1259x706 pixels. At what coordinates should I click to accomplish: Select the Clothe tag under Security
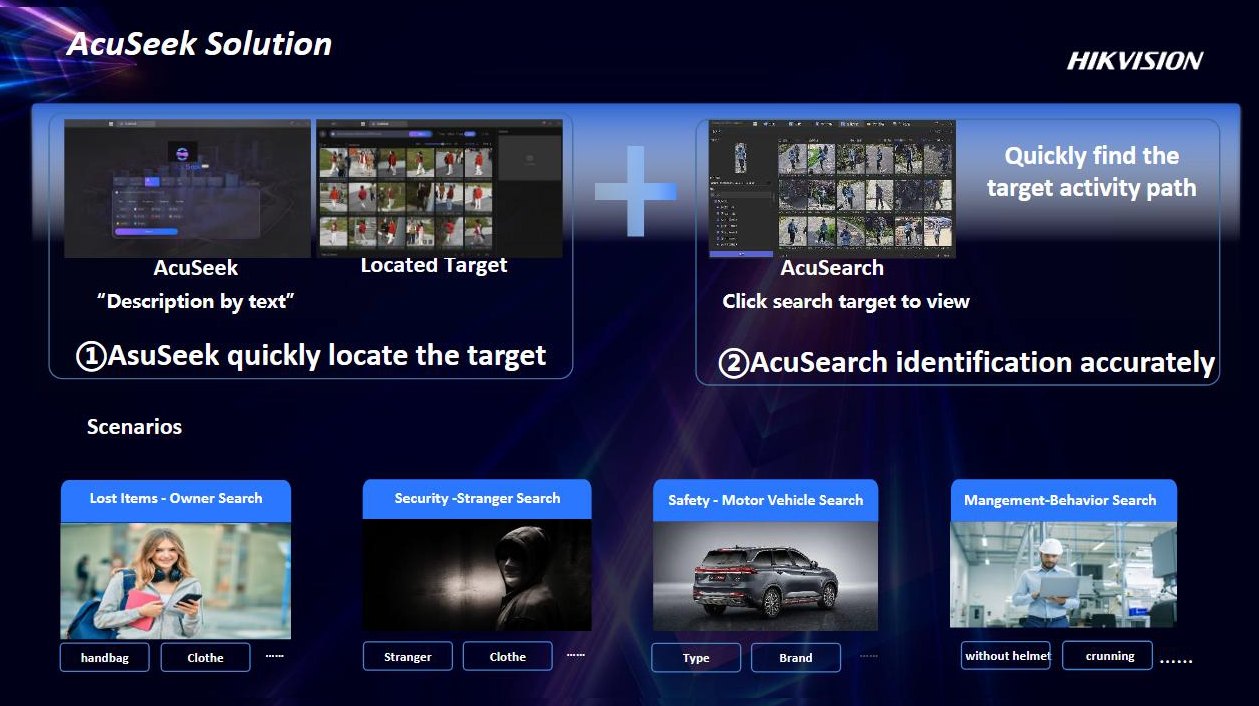click(x=507, y=656)
